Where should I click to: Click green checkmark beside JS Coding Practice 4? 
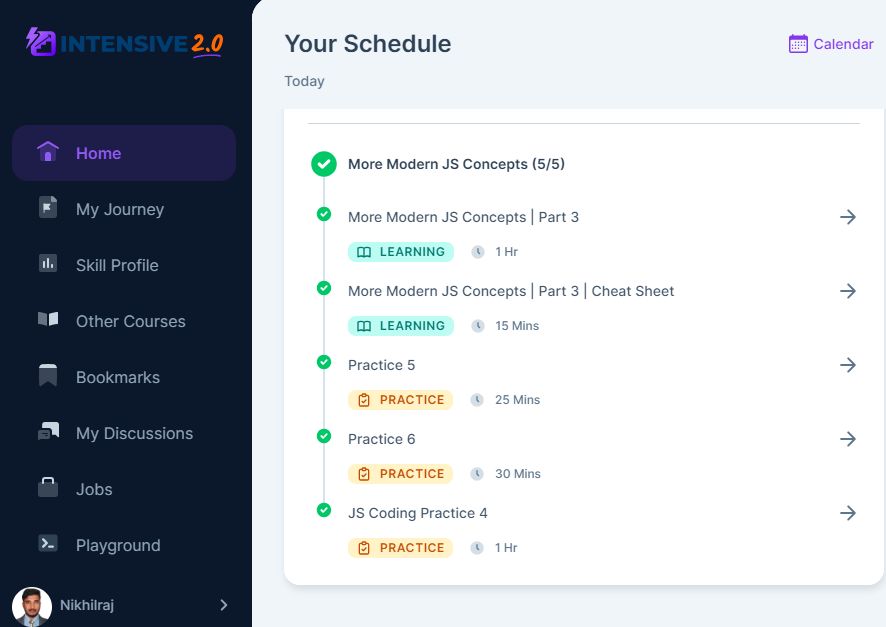(x=324, y=510)
